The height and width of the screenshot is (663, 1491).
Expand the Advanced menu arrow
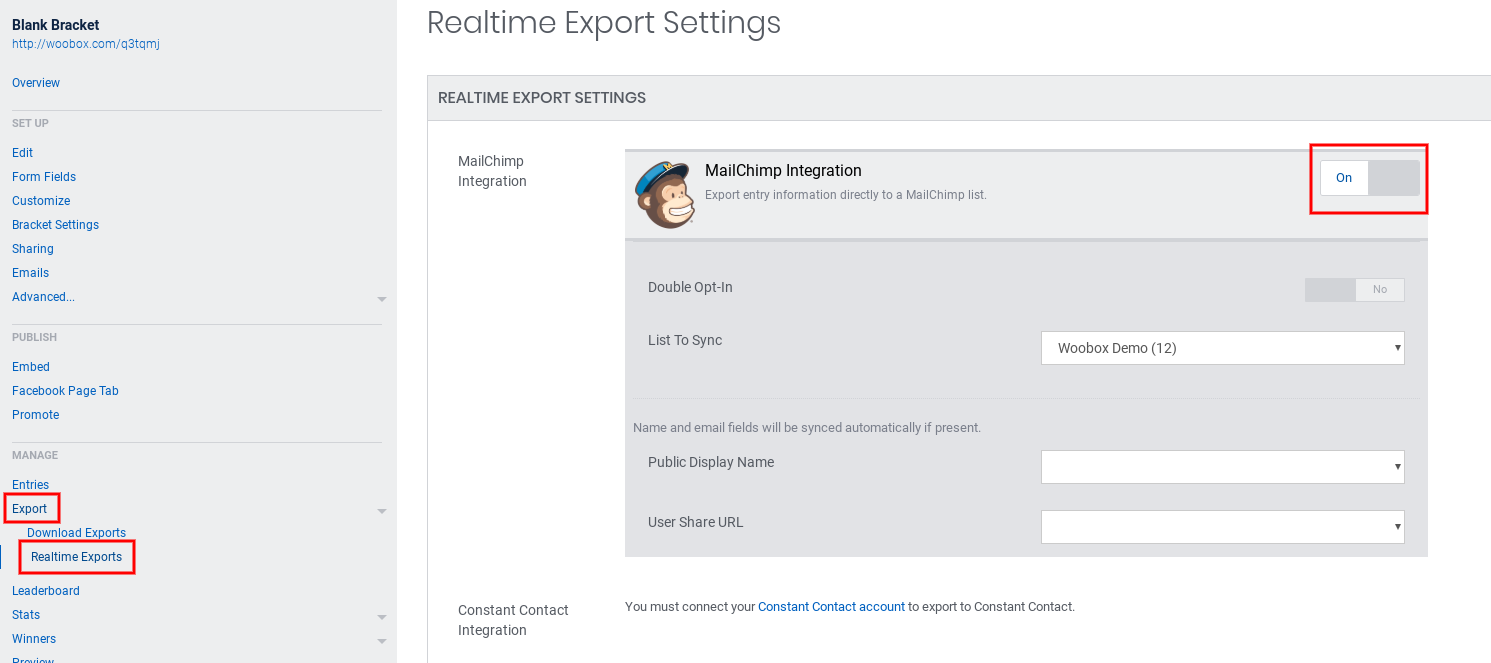(381, 299)
